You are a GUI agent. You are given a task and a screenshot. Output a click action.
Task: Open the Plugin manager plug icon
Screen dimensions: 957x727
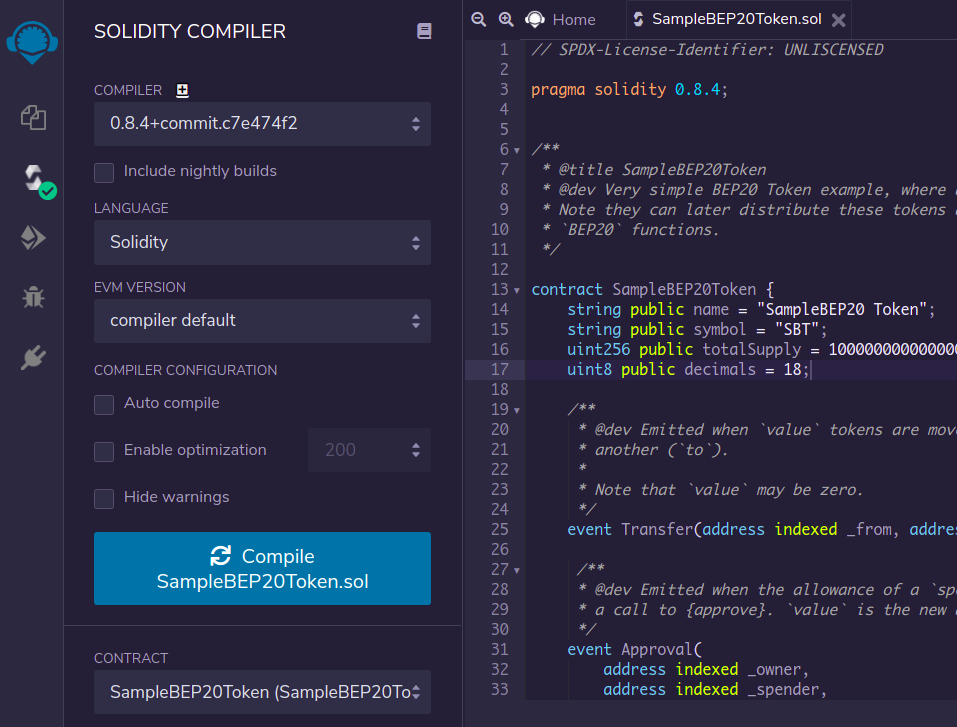(33, 357)
